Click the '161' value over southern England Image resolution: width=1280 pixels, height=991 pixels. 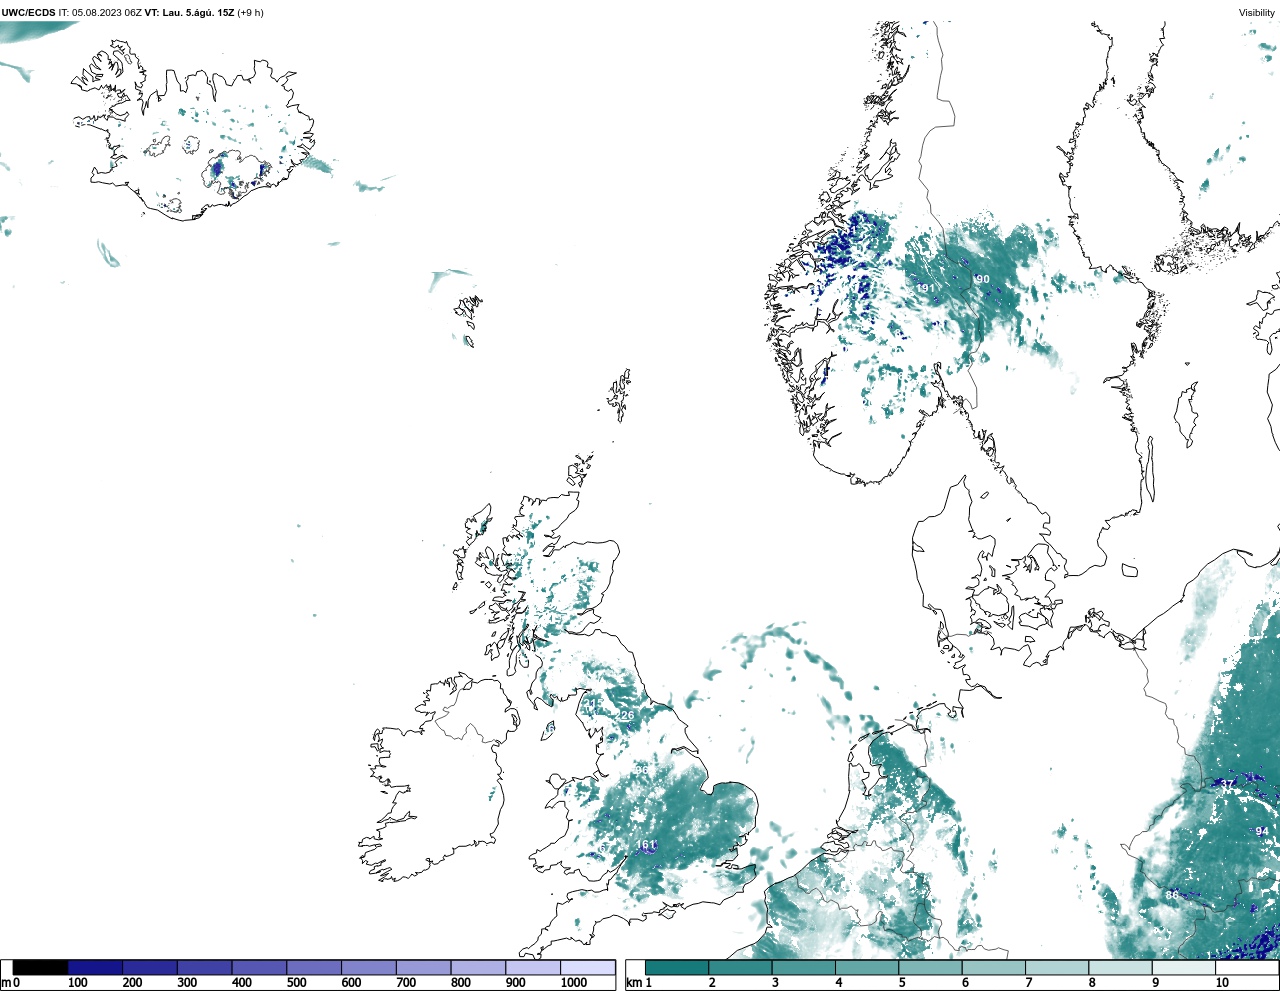click(x=647, y=845)
